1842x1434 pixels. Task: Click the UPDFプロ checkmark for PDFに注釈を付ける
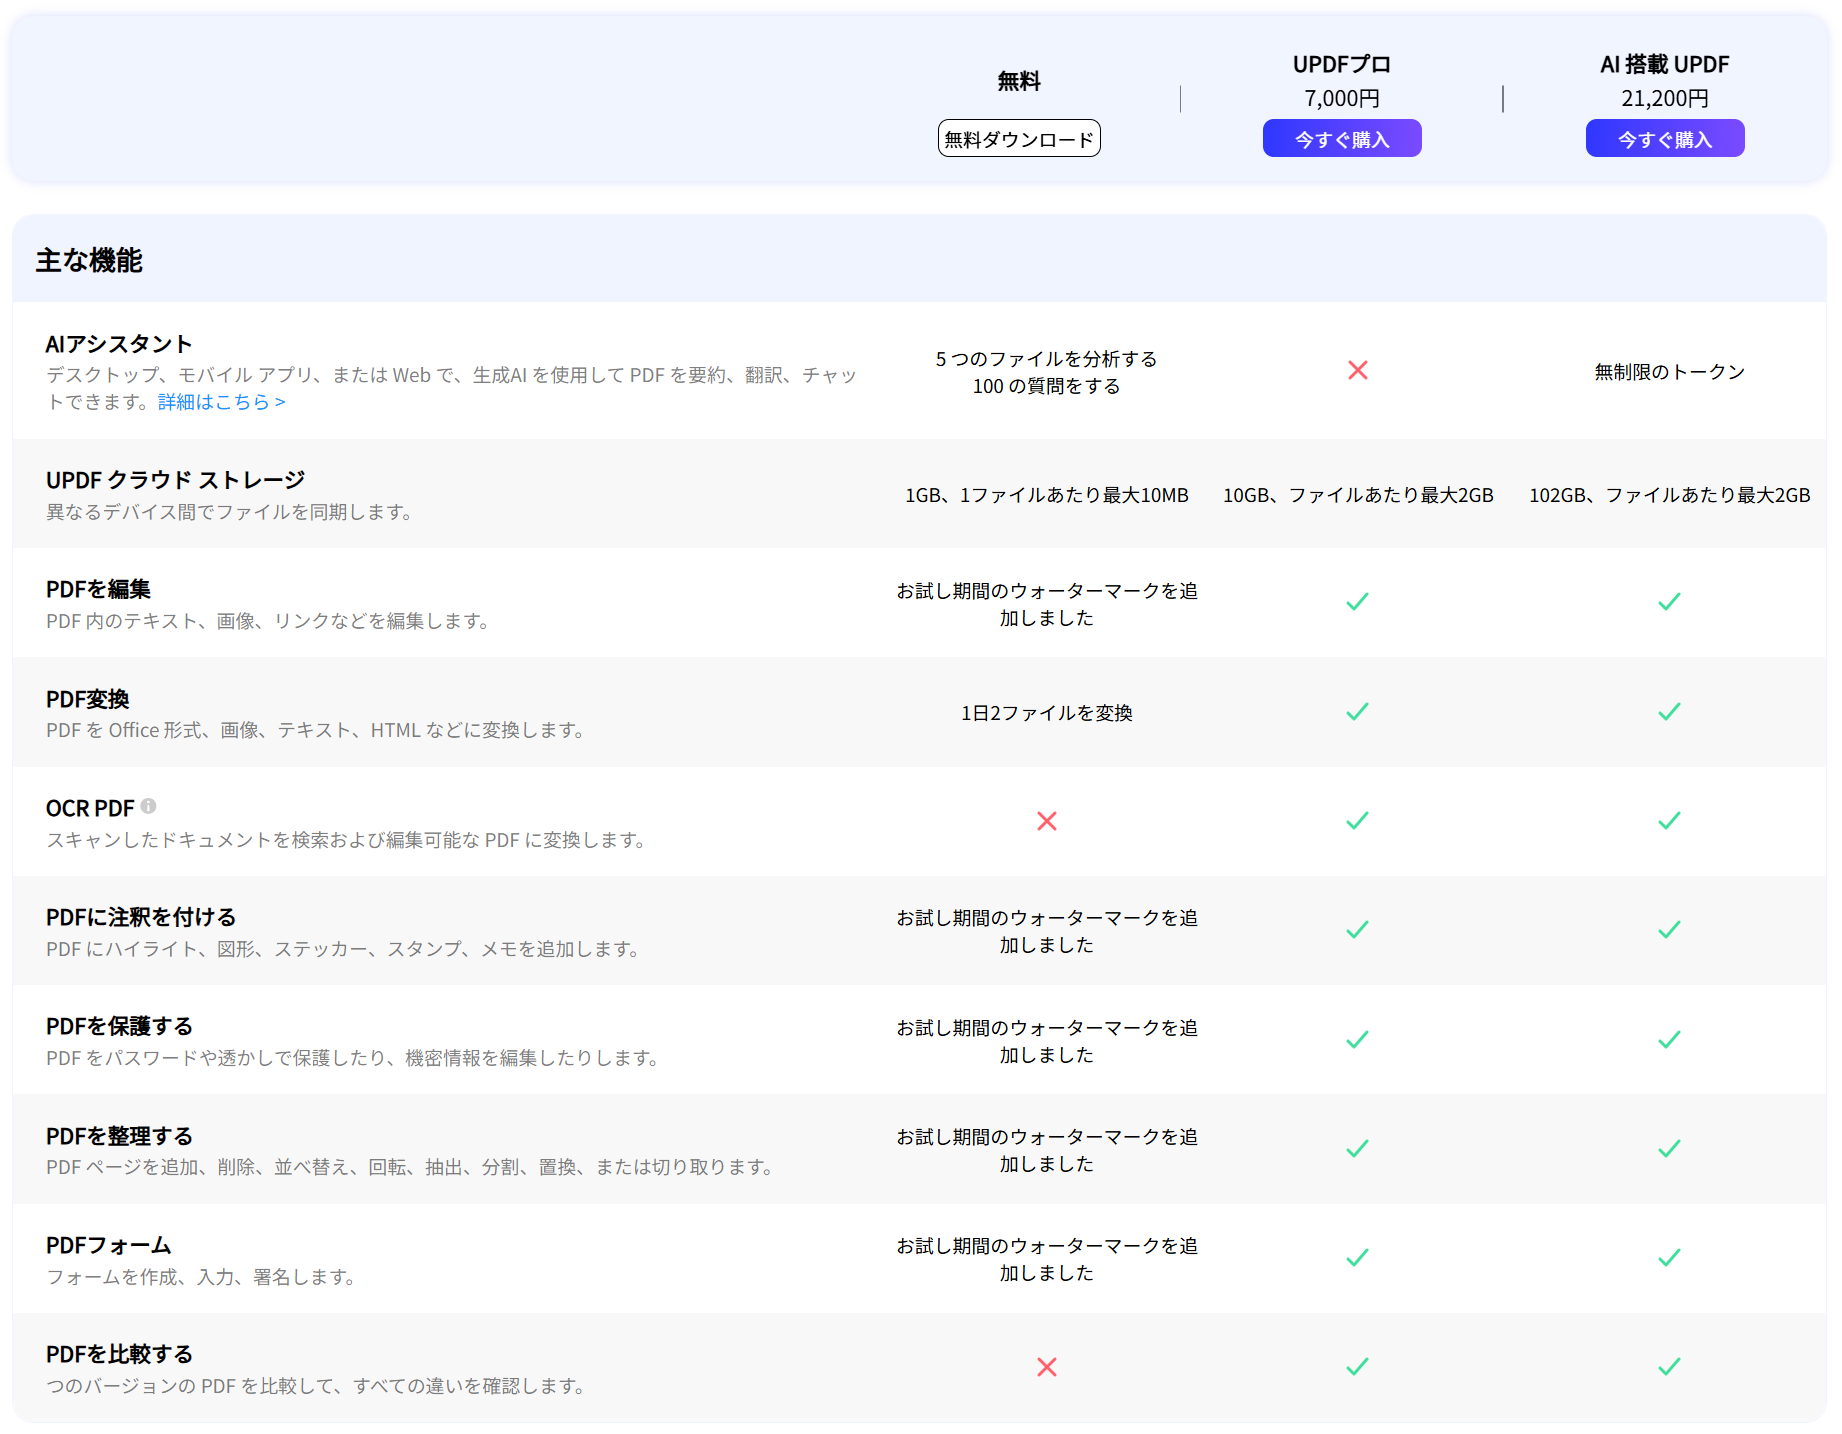[x=1358, y=930]
